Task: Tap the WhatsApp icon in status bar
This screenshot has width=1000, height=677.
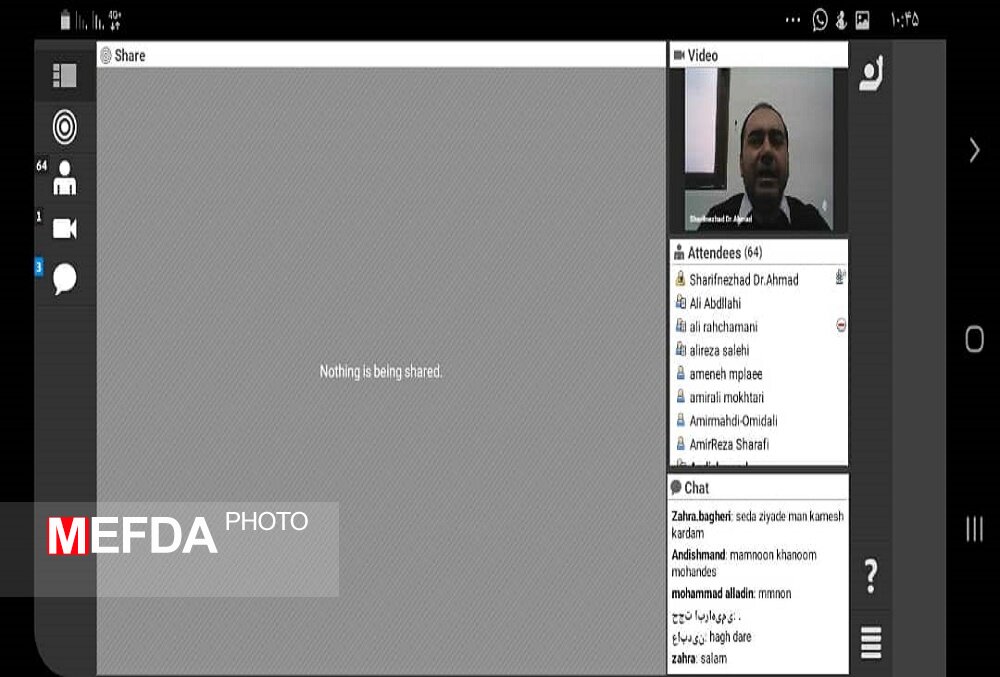Action: pos(820,20)
